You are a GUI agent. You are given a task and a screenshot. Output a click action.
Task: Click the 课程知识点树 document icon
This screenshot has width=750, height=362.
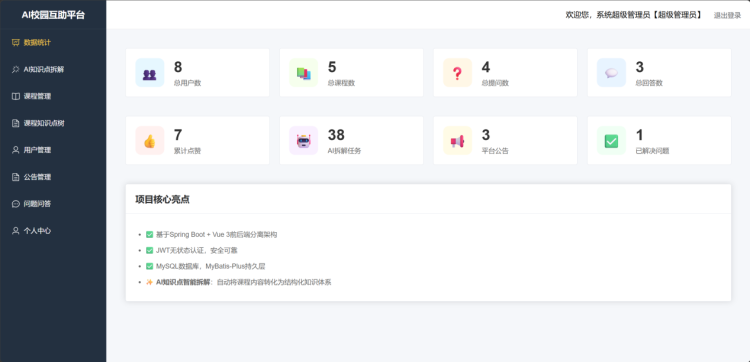[x=15, y=123]
